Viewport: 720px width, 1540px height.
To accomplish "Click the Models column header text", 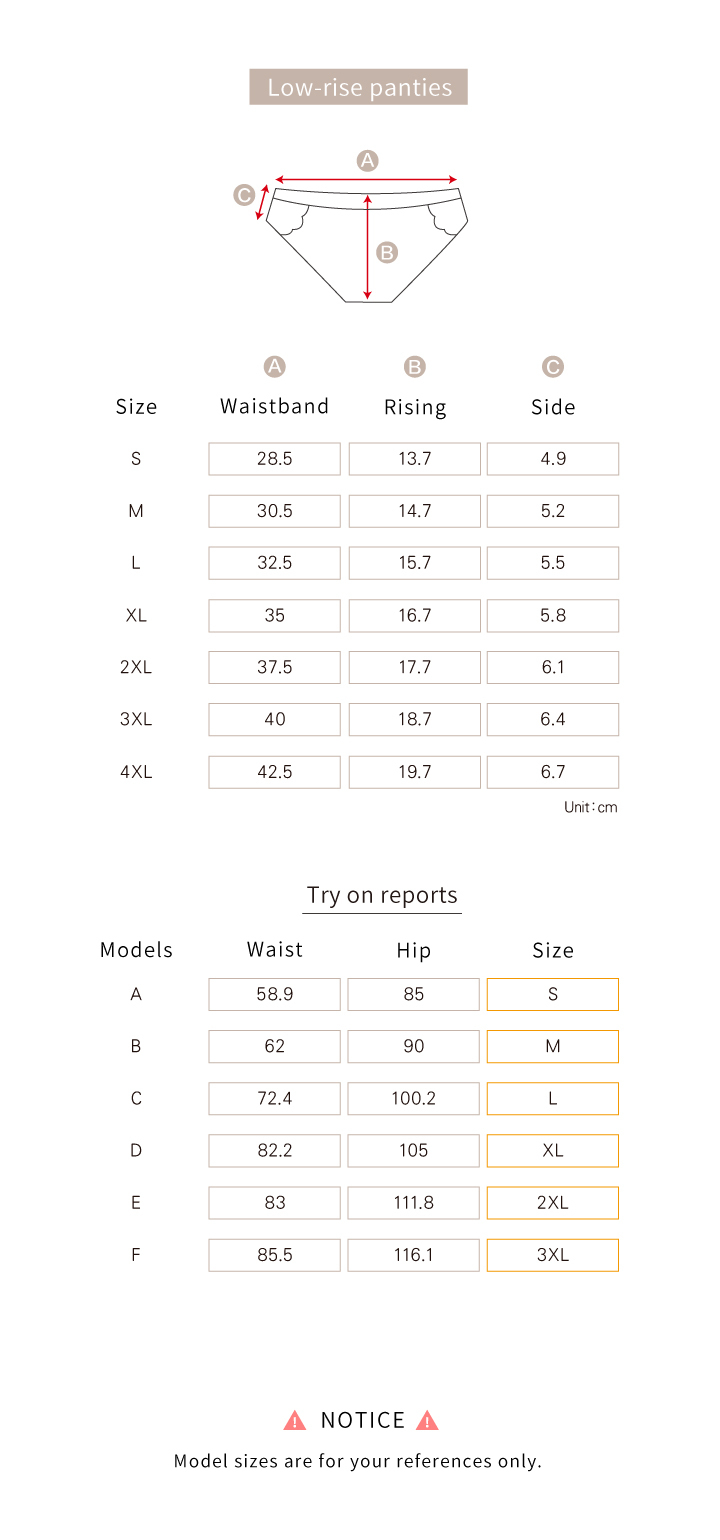I will 136,950.
